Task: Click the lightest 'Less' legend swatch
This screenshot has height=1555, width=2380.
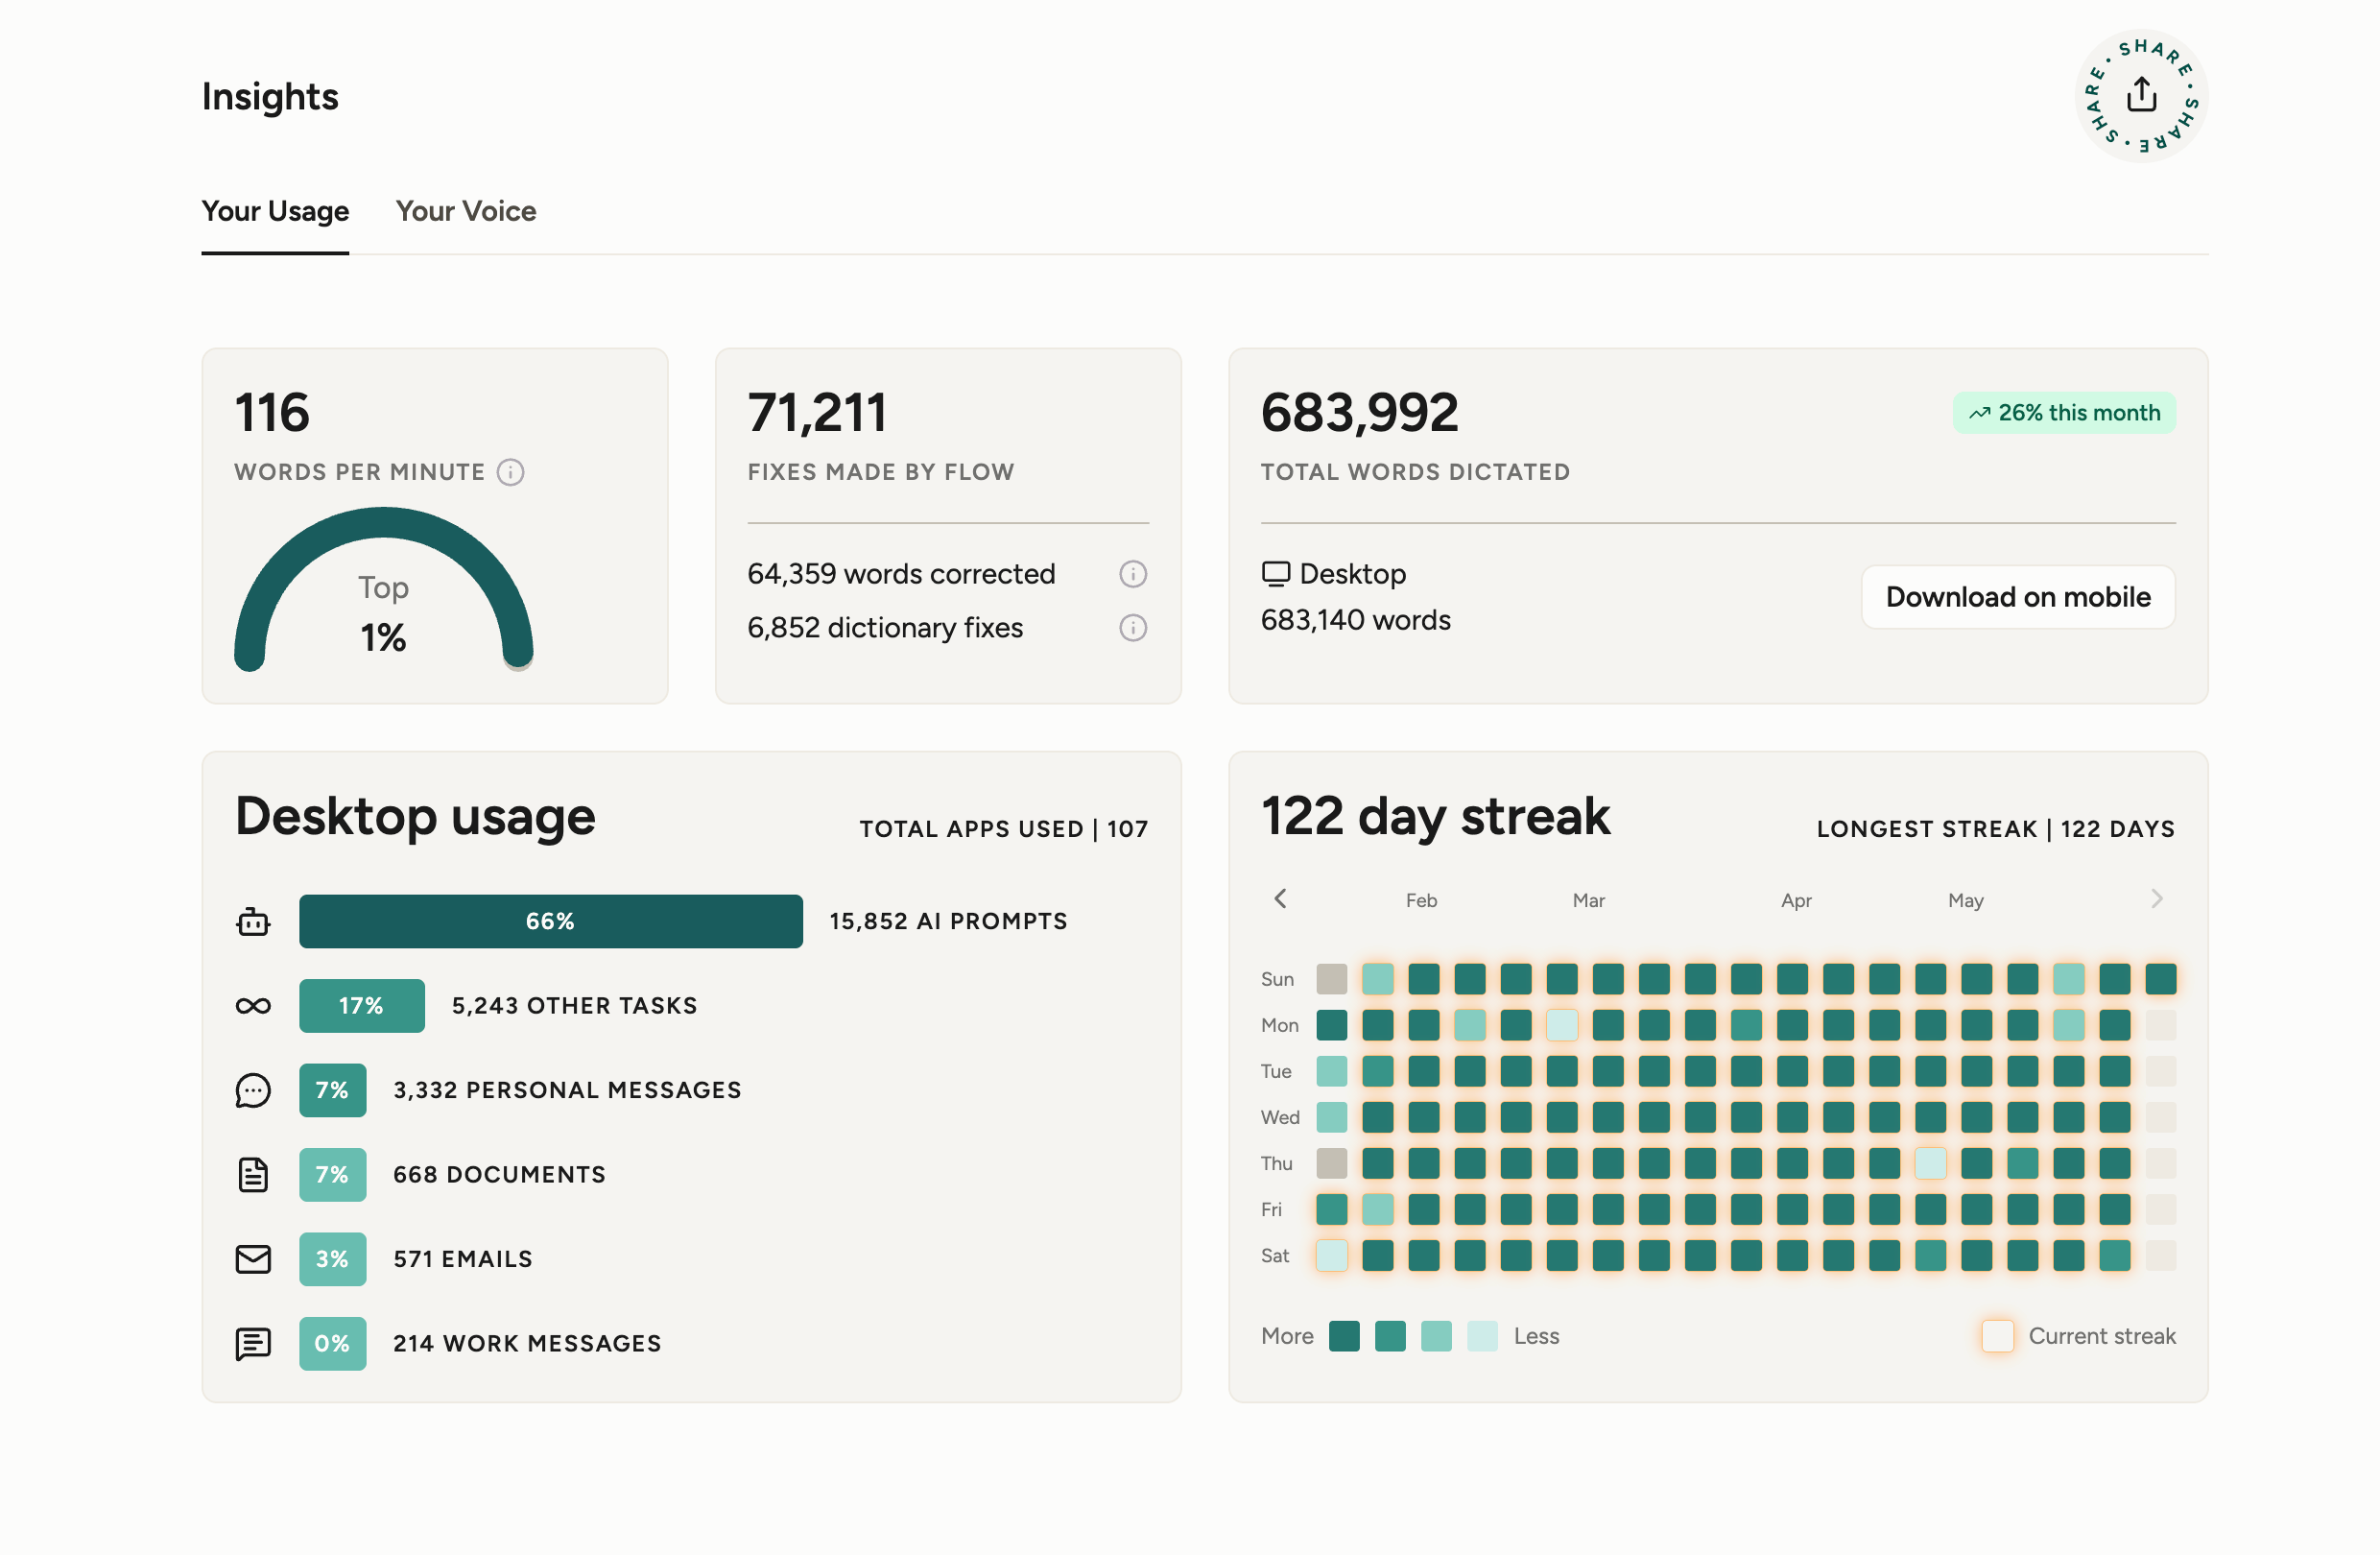Action: pos(1482,1336)
